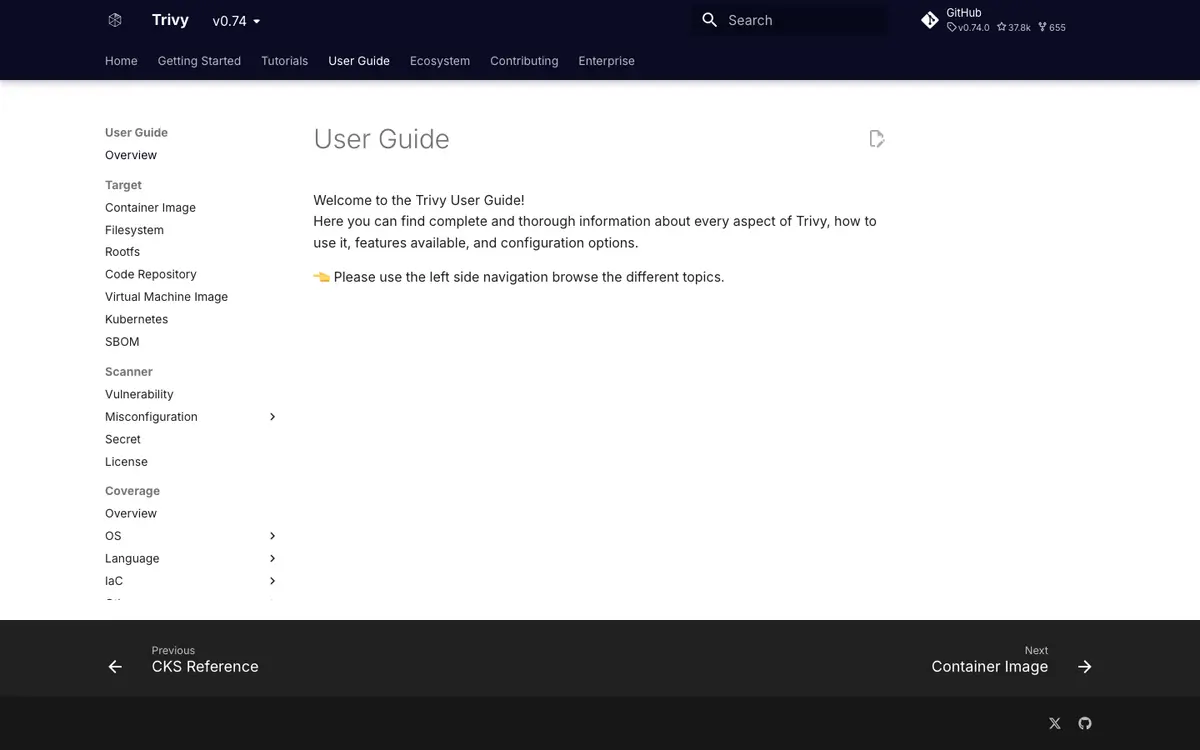Open Language coverage item

132,559
